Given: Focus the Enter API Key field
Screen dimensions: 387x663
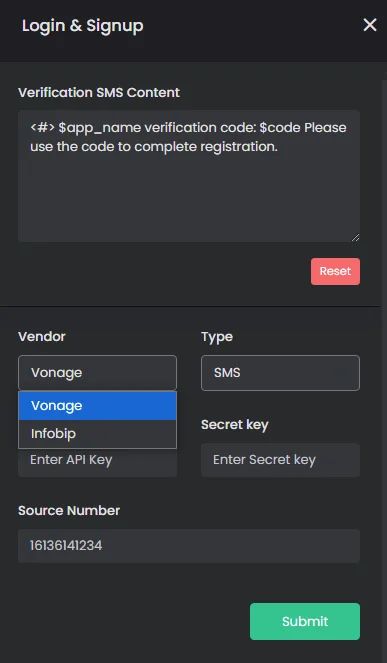Looking at the screenshot, I should [97, 463].
